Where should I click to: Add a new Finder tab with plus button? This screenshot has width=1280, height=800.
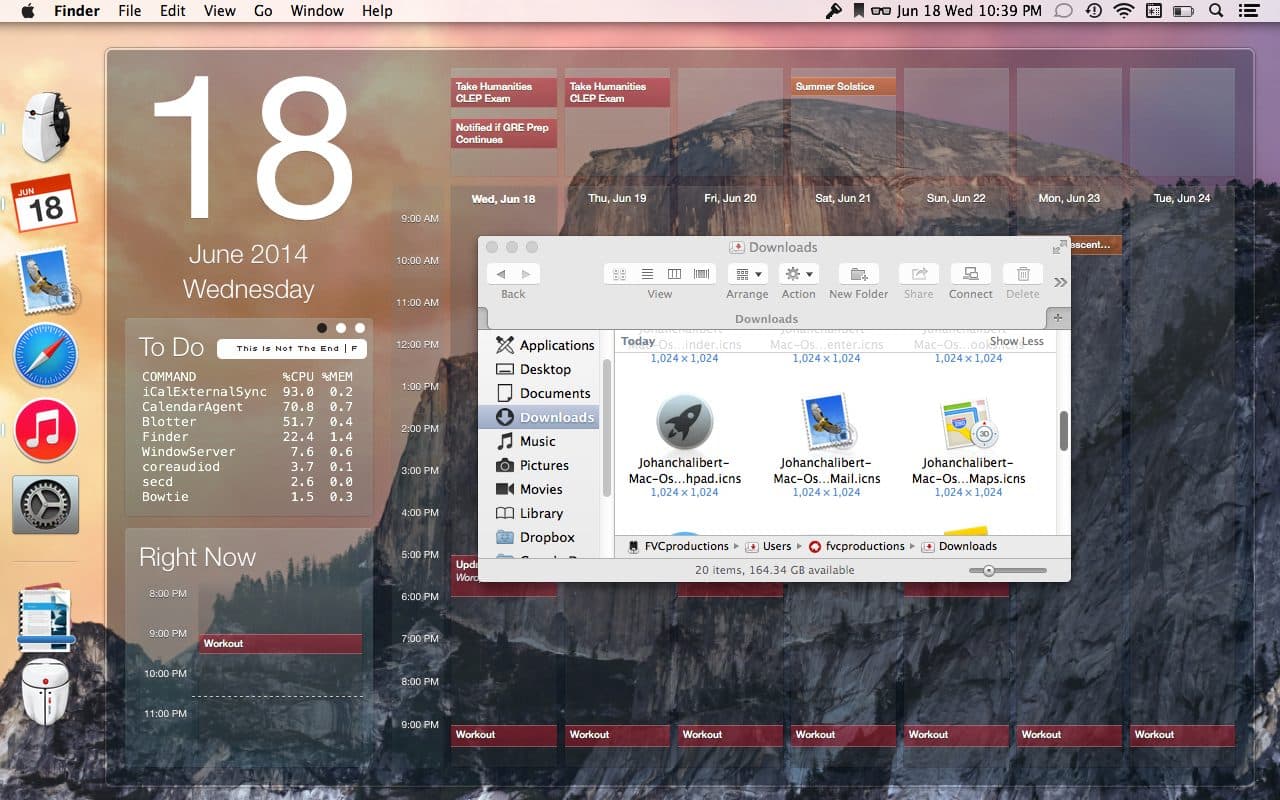point(1058,318)
